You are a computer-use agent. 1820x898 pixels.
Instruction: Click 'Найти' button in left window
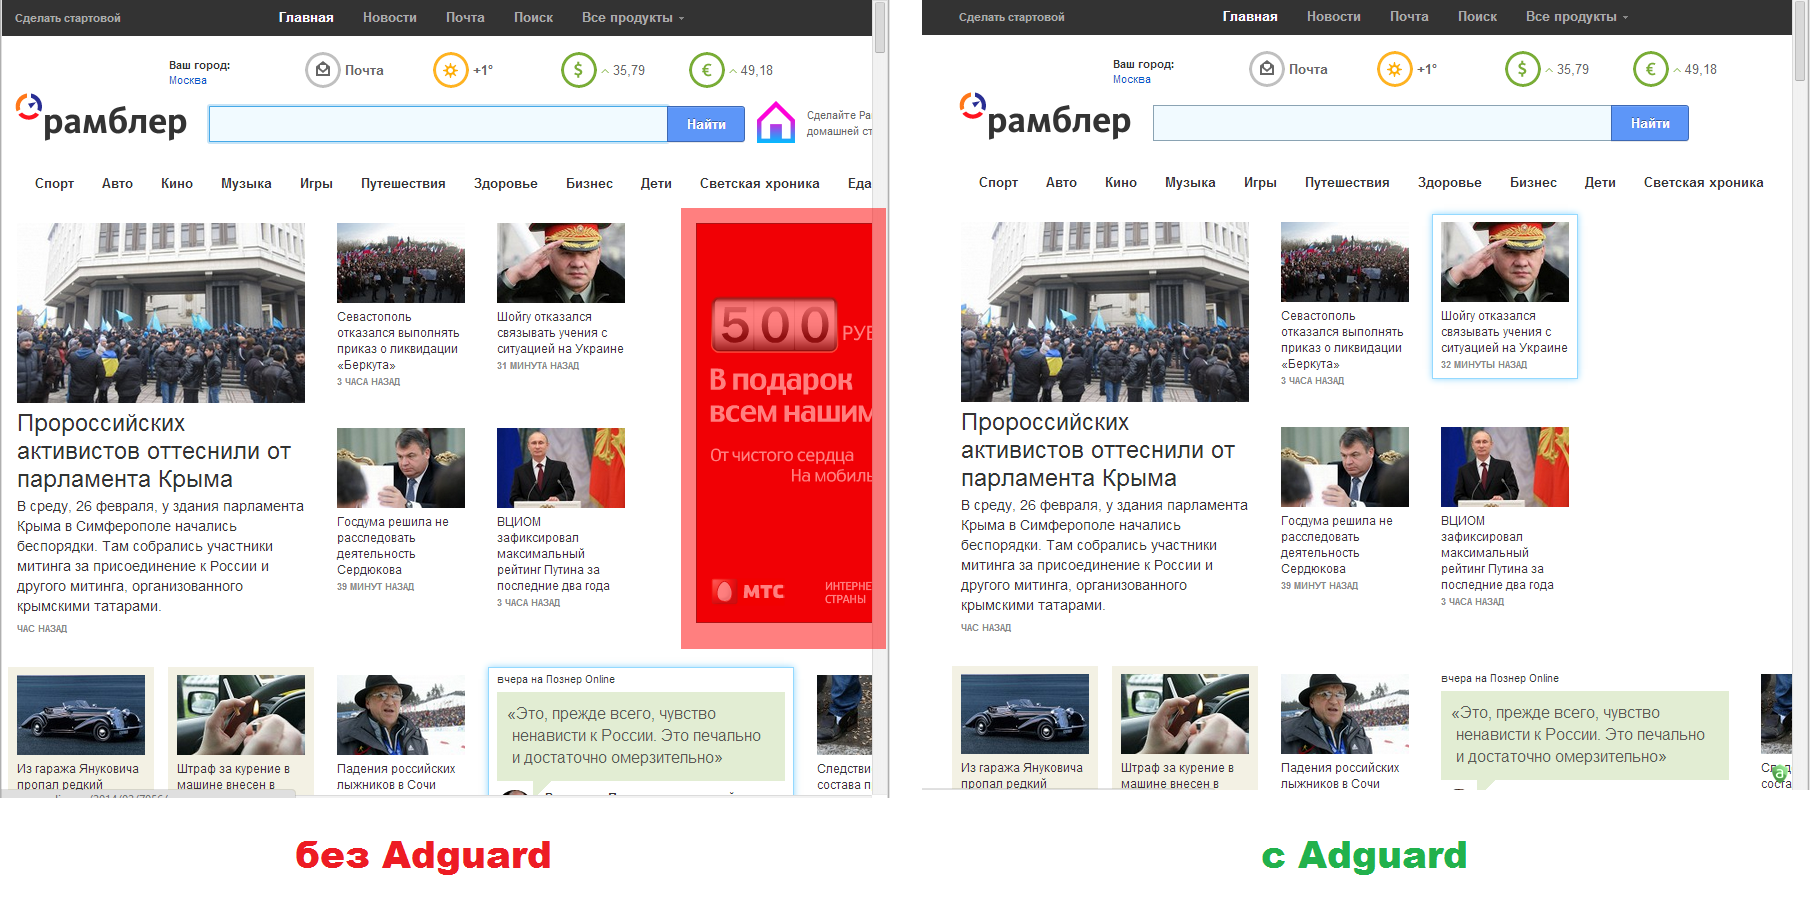pos(706,124)
